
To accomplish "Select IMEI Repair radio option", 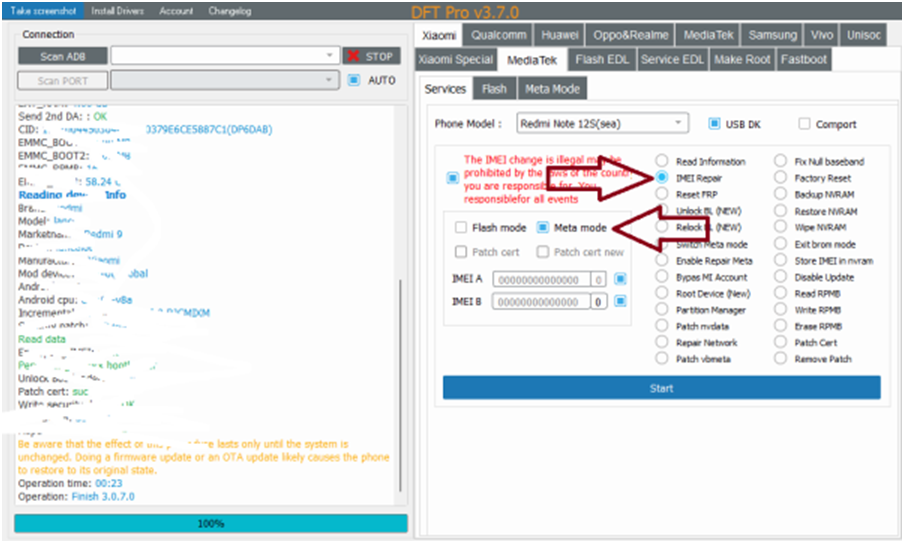I will point(662,178).
